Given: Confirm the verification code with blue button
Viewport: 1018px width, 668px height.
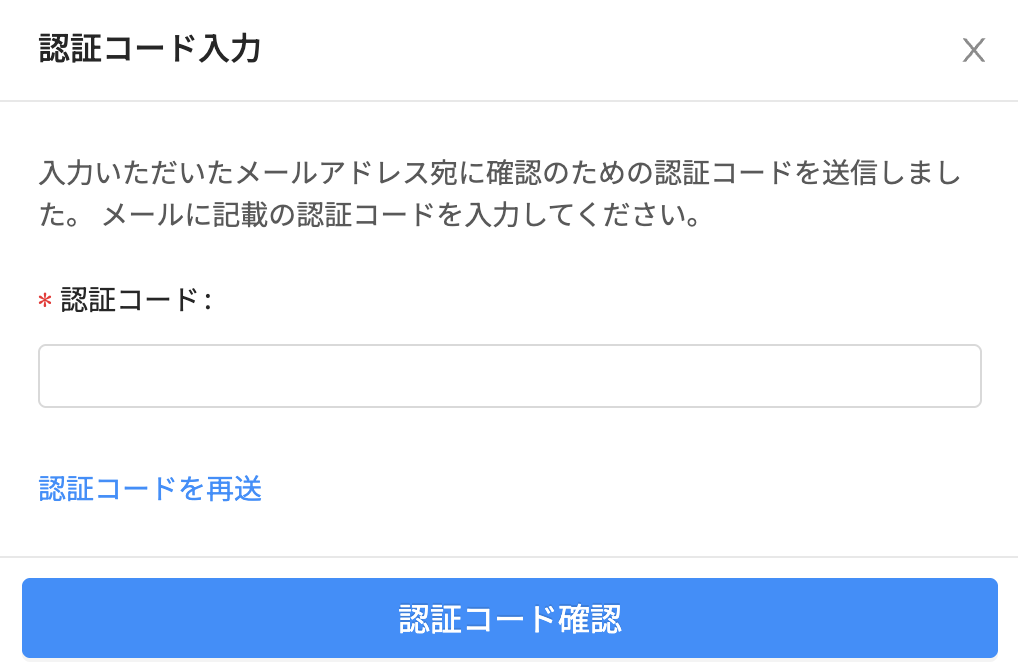Looking at the screenshot, I should coord(509,618).
